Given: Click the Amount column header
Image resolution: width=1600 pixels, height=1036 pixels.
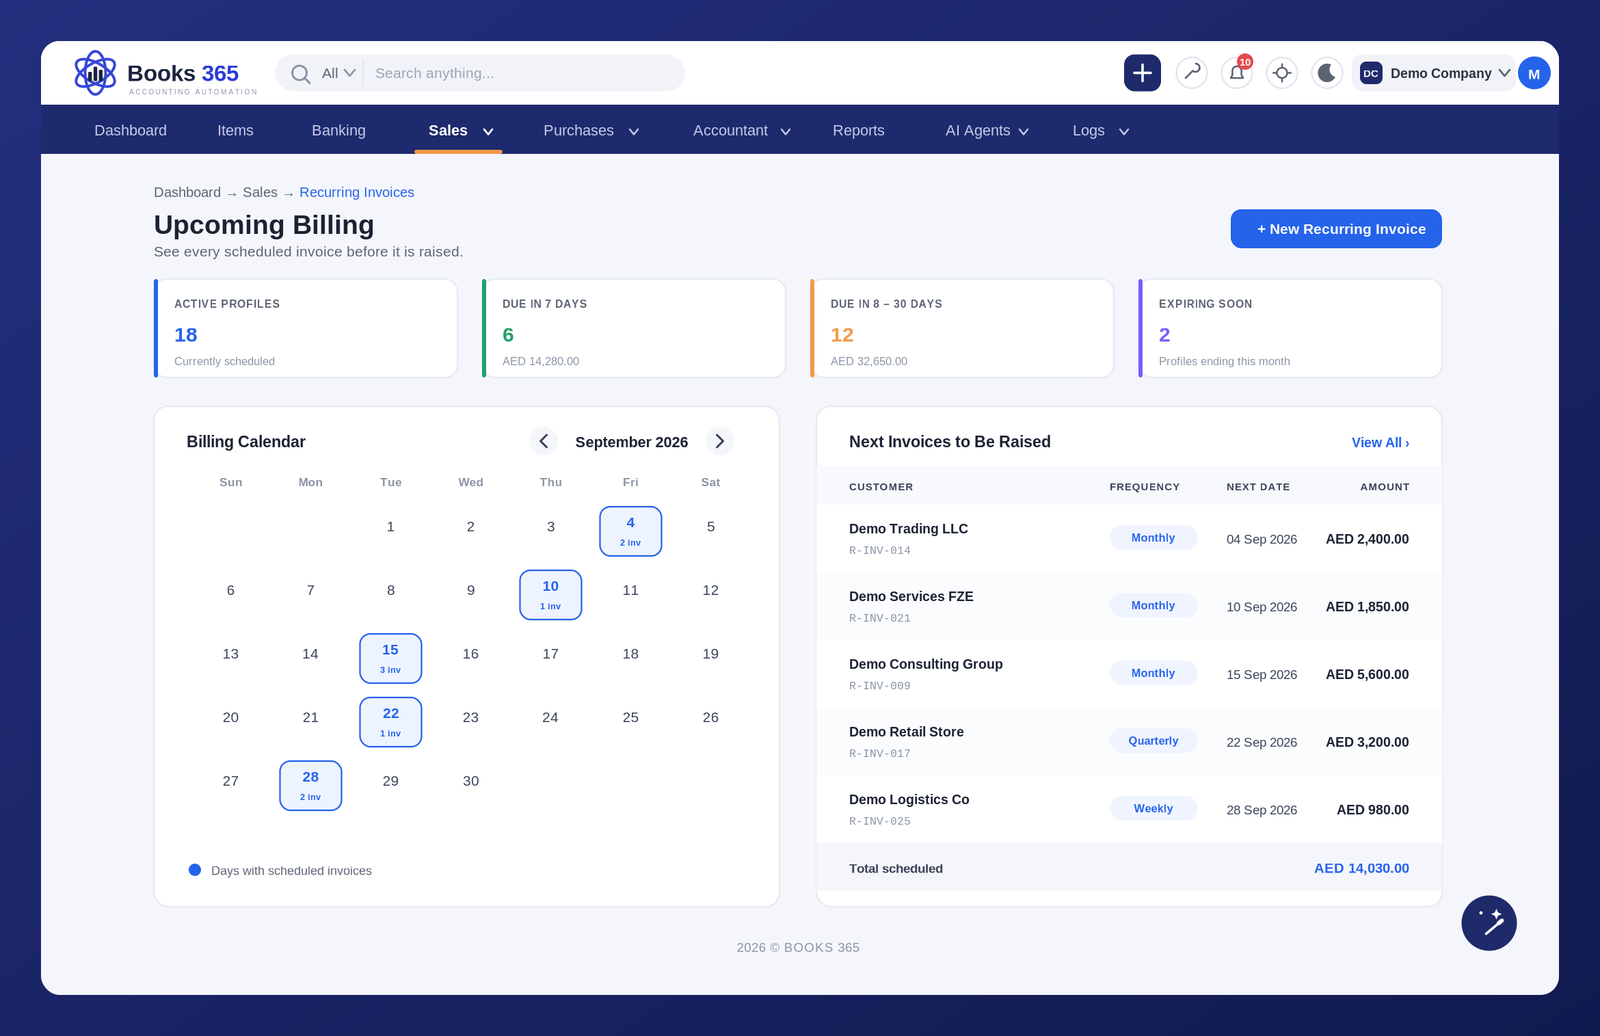Looking at the screenshot, I should pos(1384,487).
